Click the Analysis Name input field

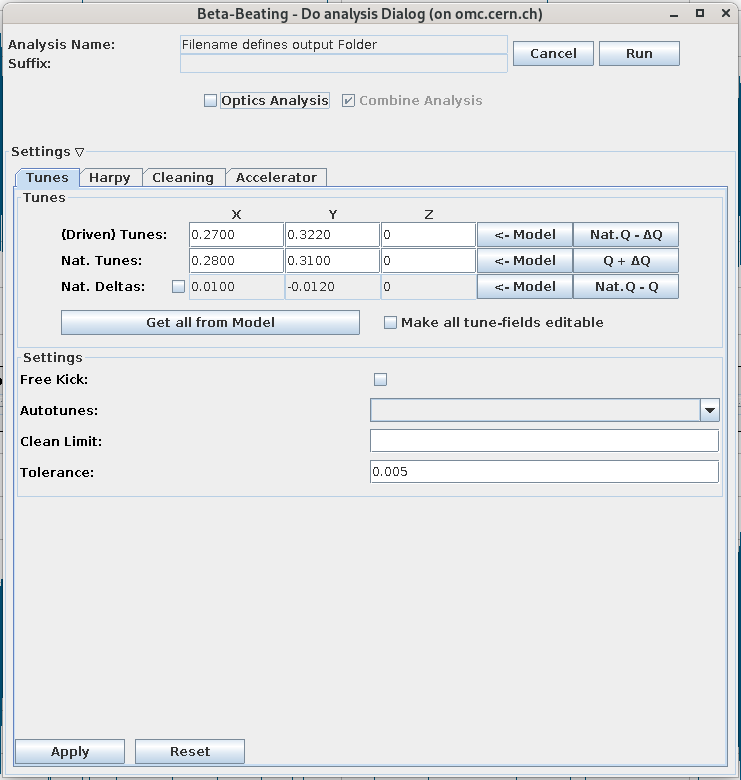pyautogui.click(x=344, y=45)
